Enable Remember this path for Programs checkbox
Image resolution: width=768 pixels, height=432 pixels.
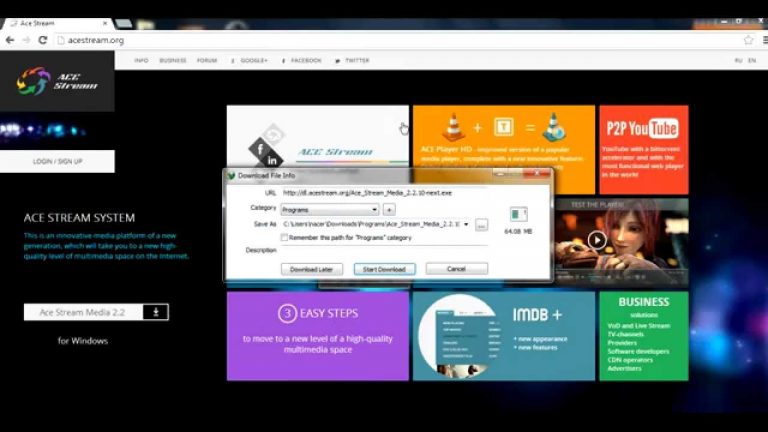[x=284, y=238]
